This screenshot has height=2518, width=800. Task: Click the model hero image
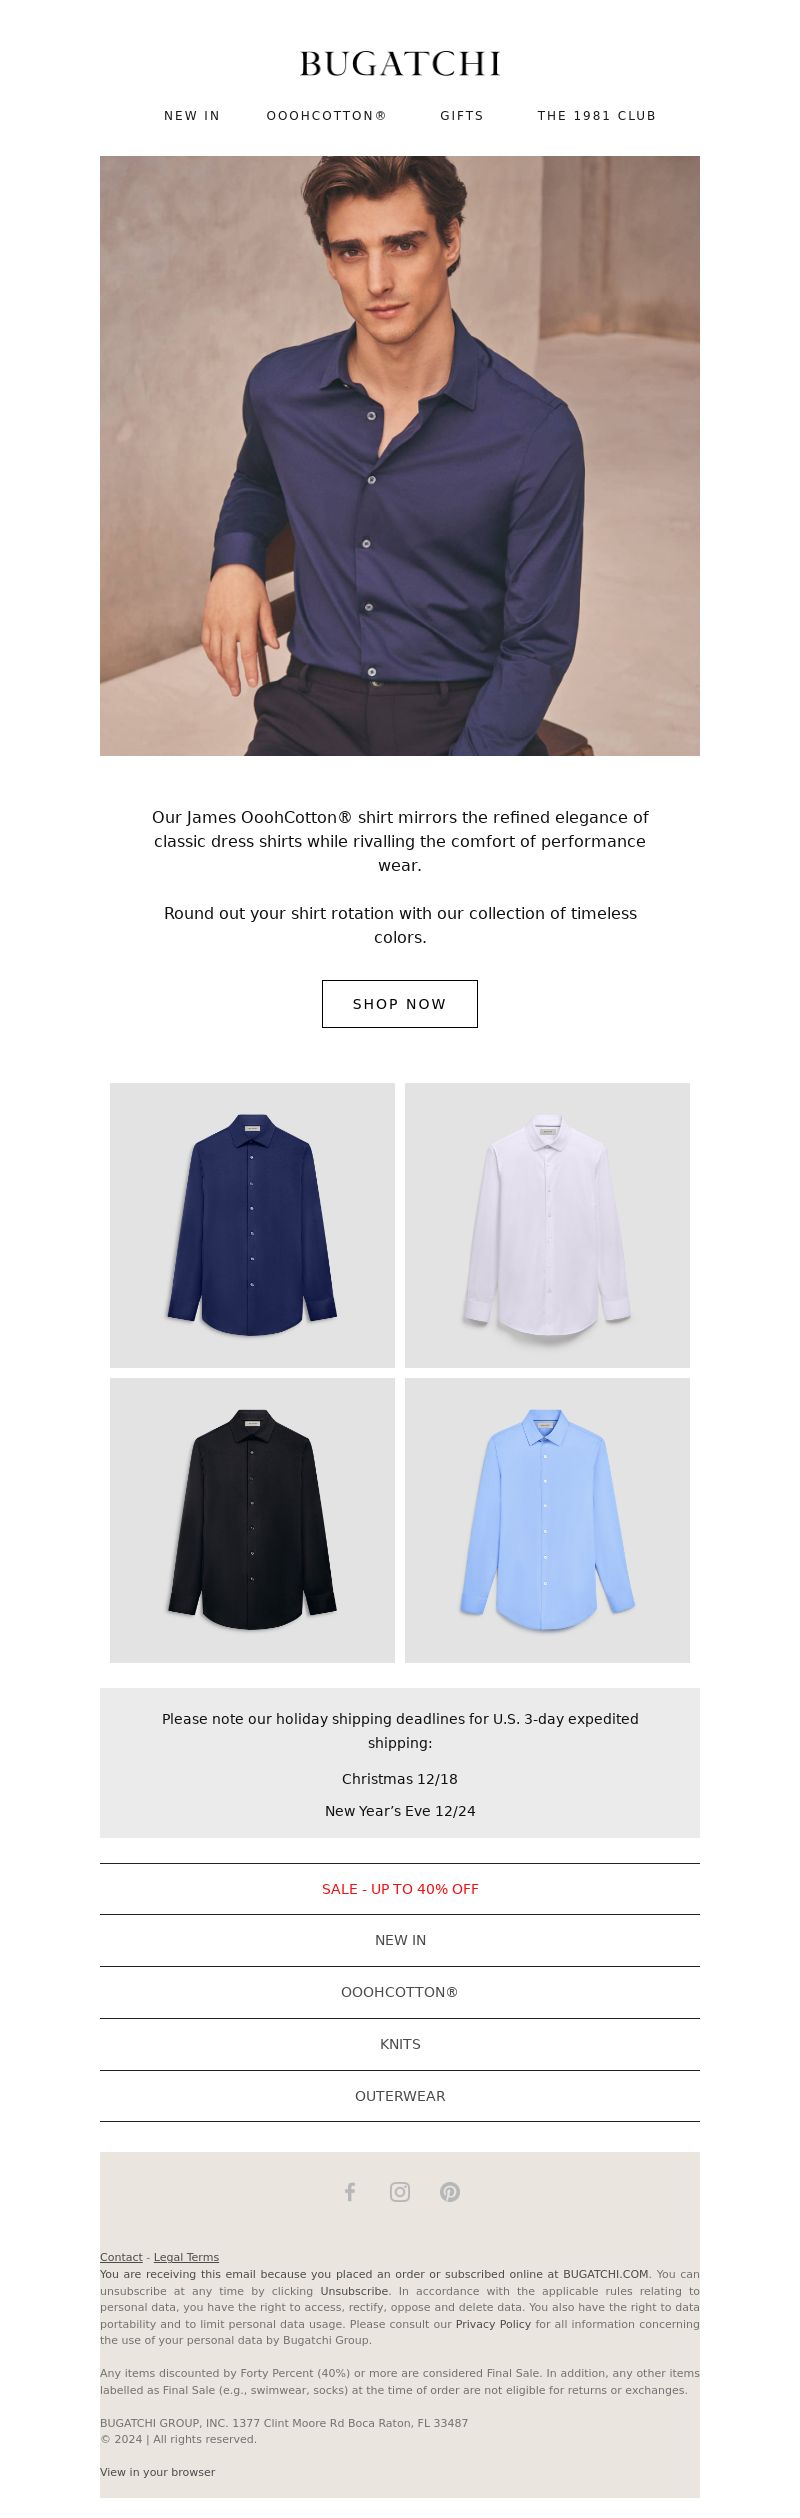click(400, 456)
